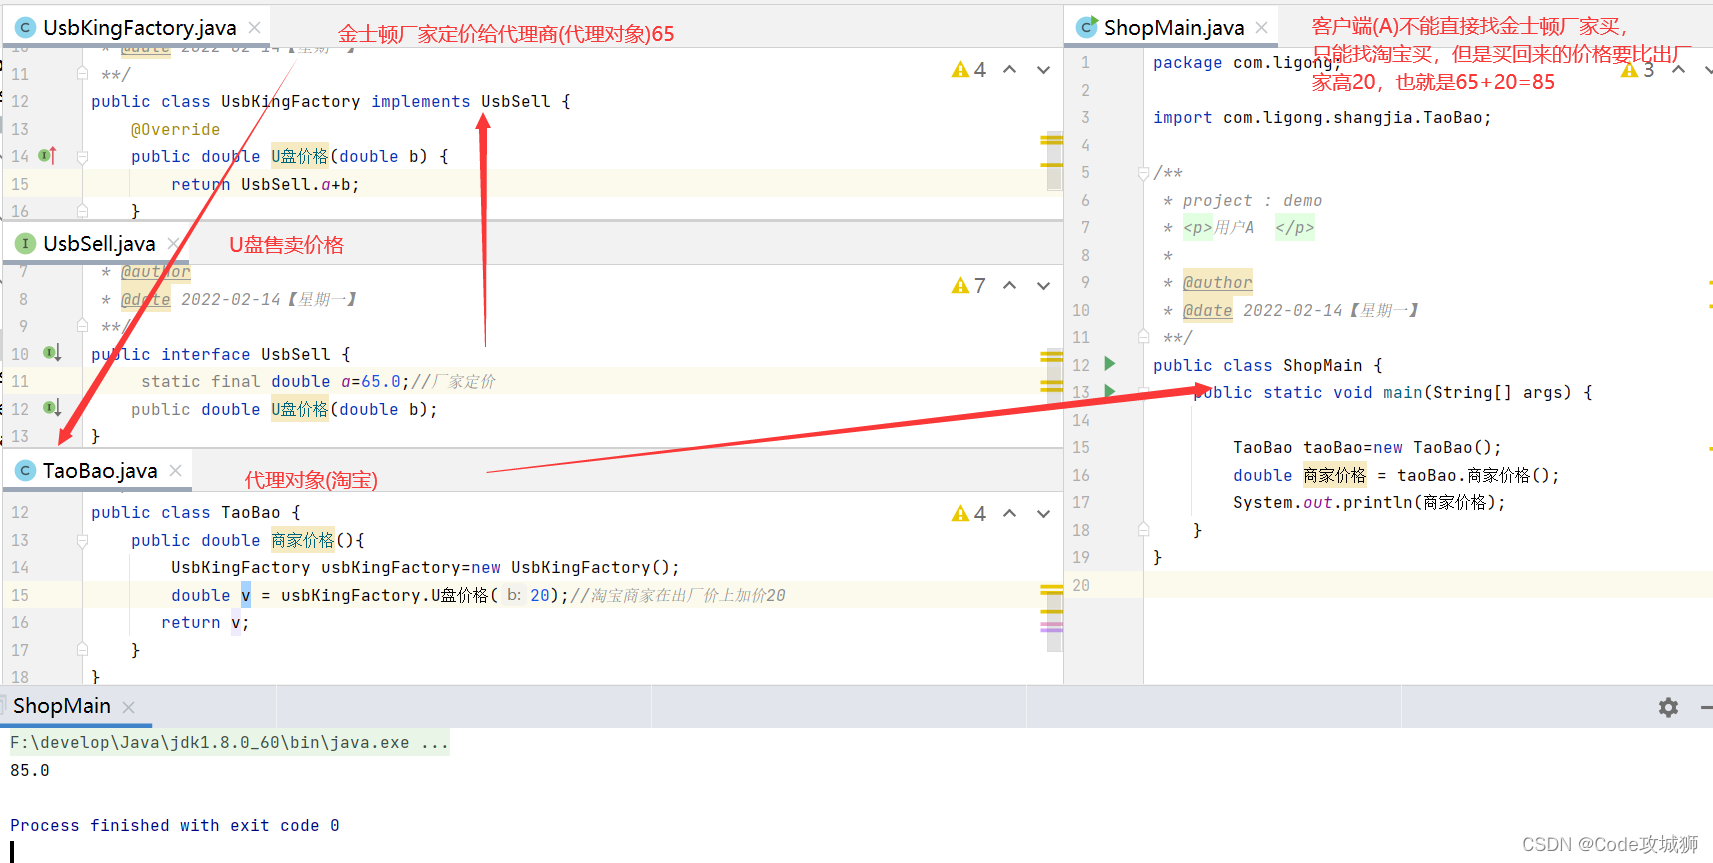This screenshot has height=863, width=1713.
Task: Jump to previous highlighted error in UsbSell
Action: coord(1010,286)
